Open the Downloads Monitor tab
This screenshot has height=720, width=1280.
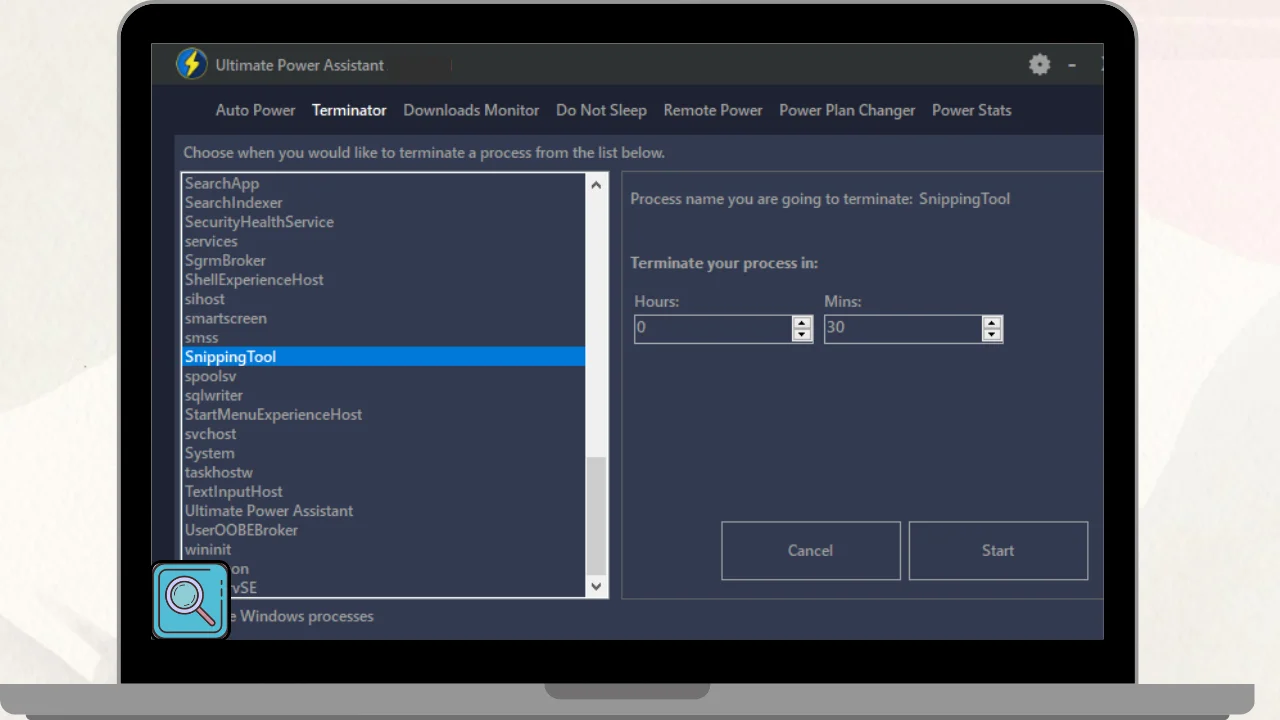(x=471, y=110)
